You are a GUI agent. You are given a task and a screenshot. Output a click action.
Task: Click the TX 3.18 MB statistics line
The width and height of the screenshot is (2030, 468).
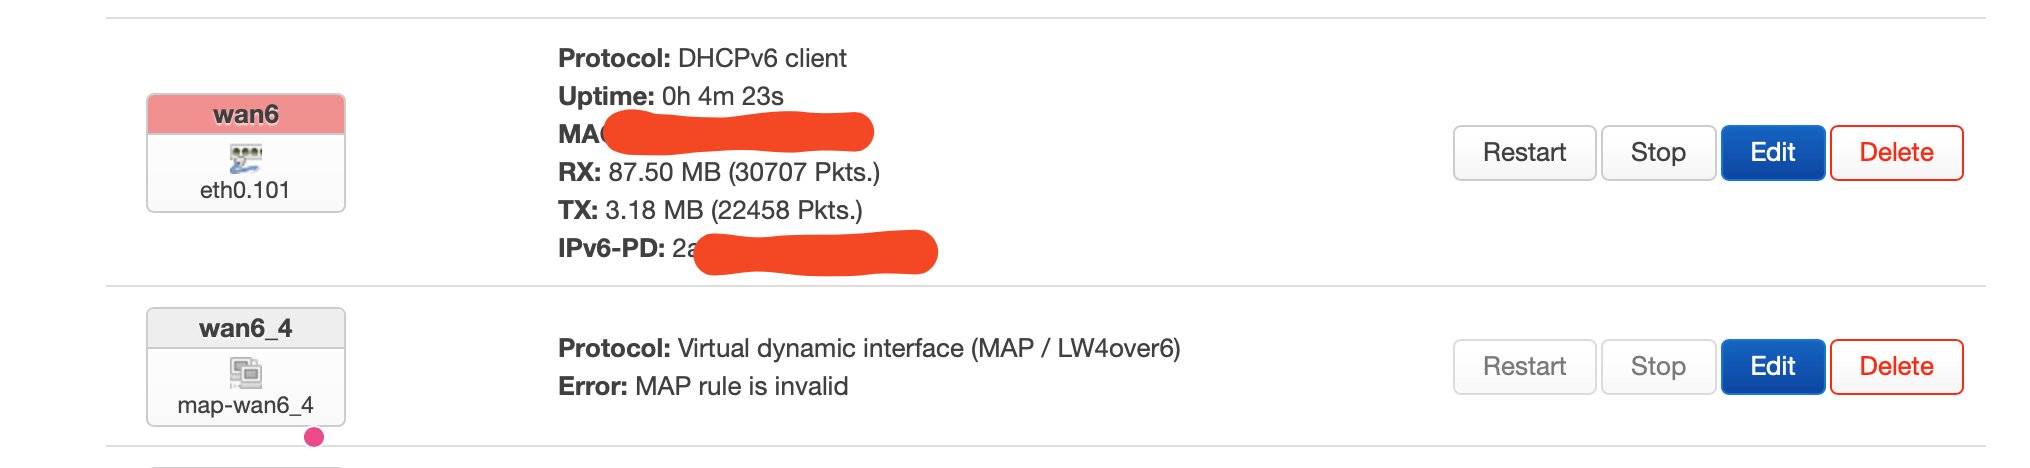coord(710,211)
